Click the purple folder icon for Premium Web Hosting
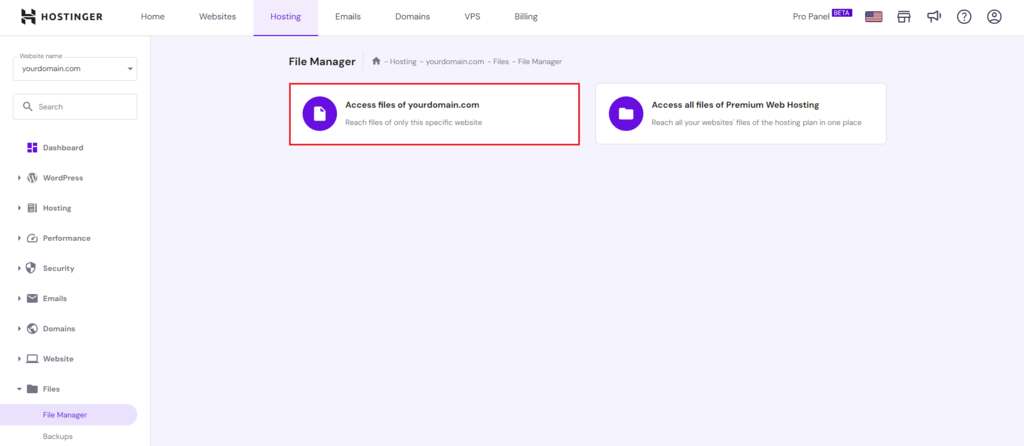This screenshot has width=1024, height=446. click(x=625, y=114)
